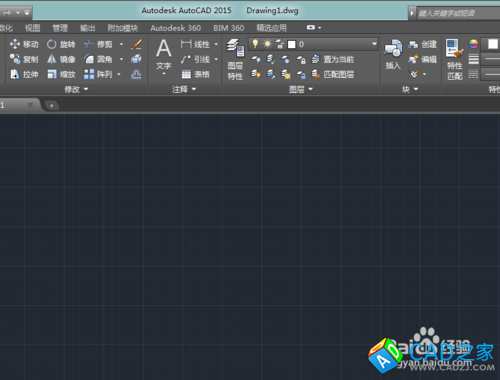Click the Insert block (插入) icon
The height and width of the screenshot is (380, 500).
pyautogui.click(x=393, y=54)
